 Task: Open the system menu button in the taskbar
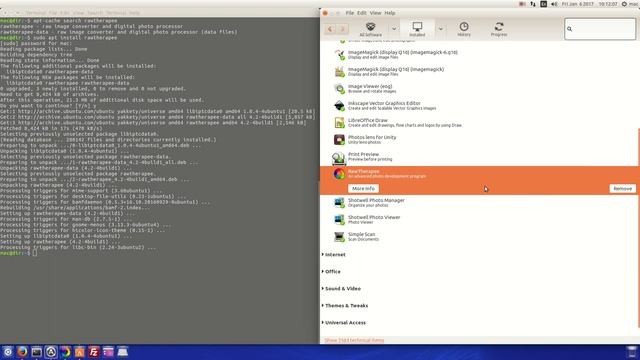pyautogui.click(x=7, y=352)
